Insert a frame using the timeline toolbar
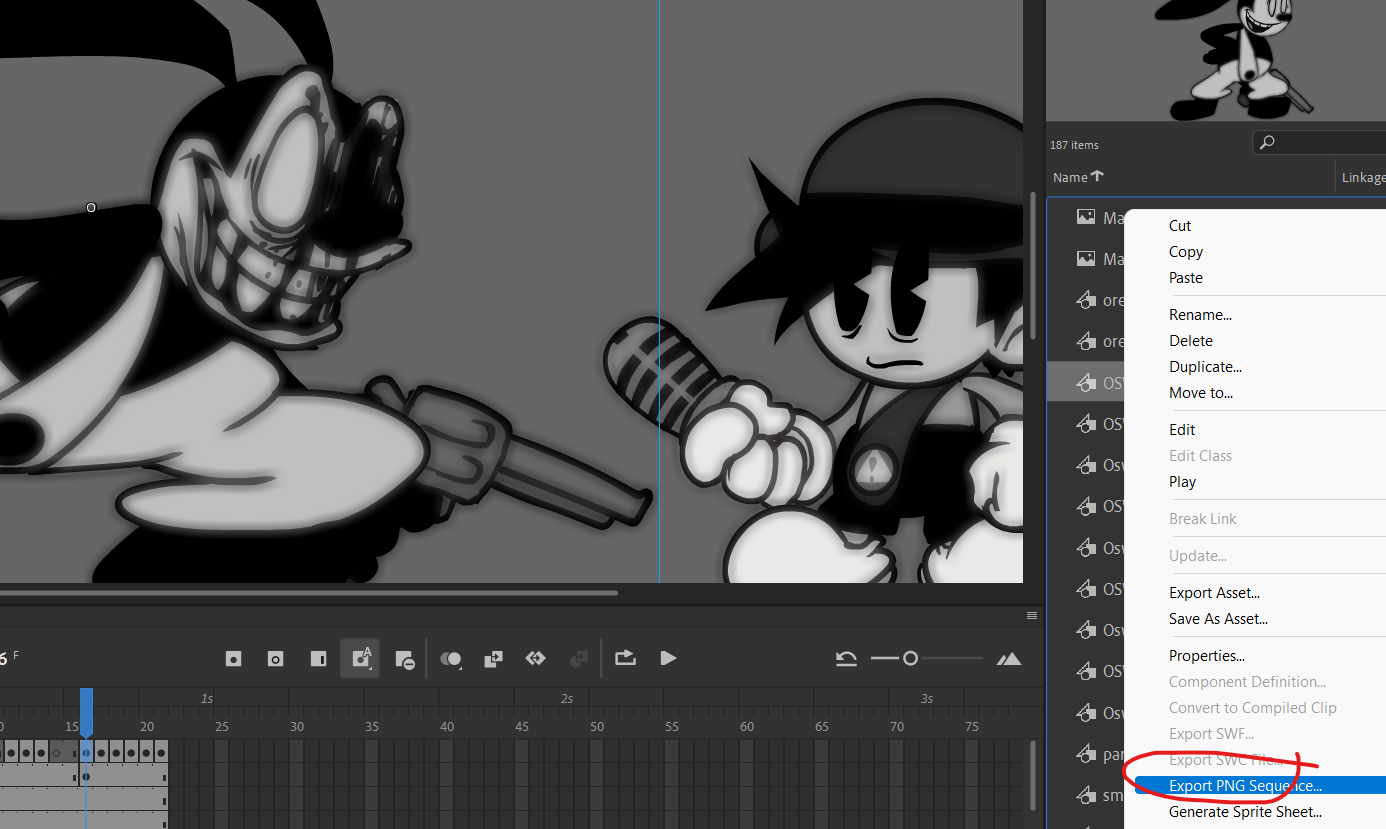1386x829 pixels. click(318, 659)
